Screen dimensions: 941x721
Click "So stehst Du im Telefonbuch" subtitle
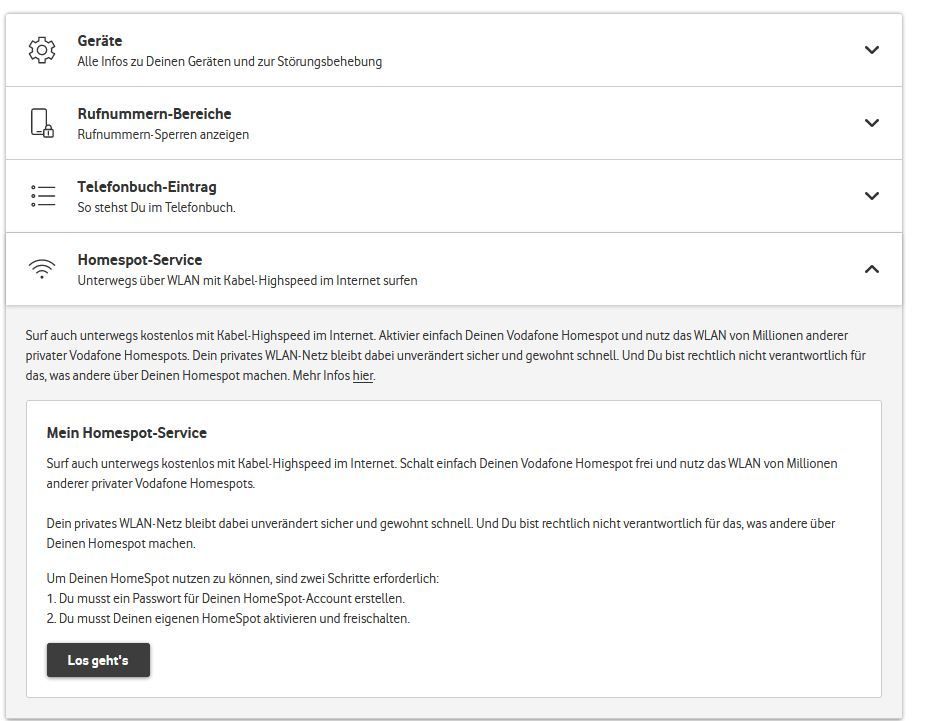156,207
